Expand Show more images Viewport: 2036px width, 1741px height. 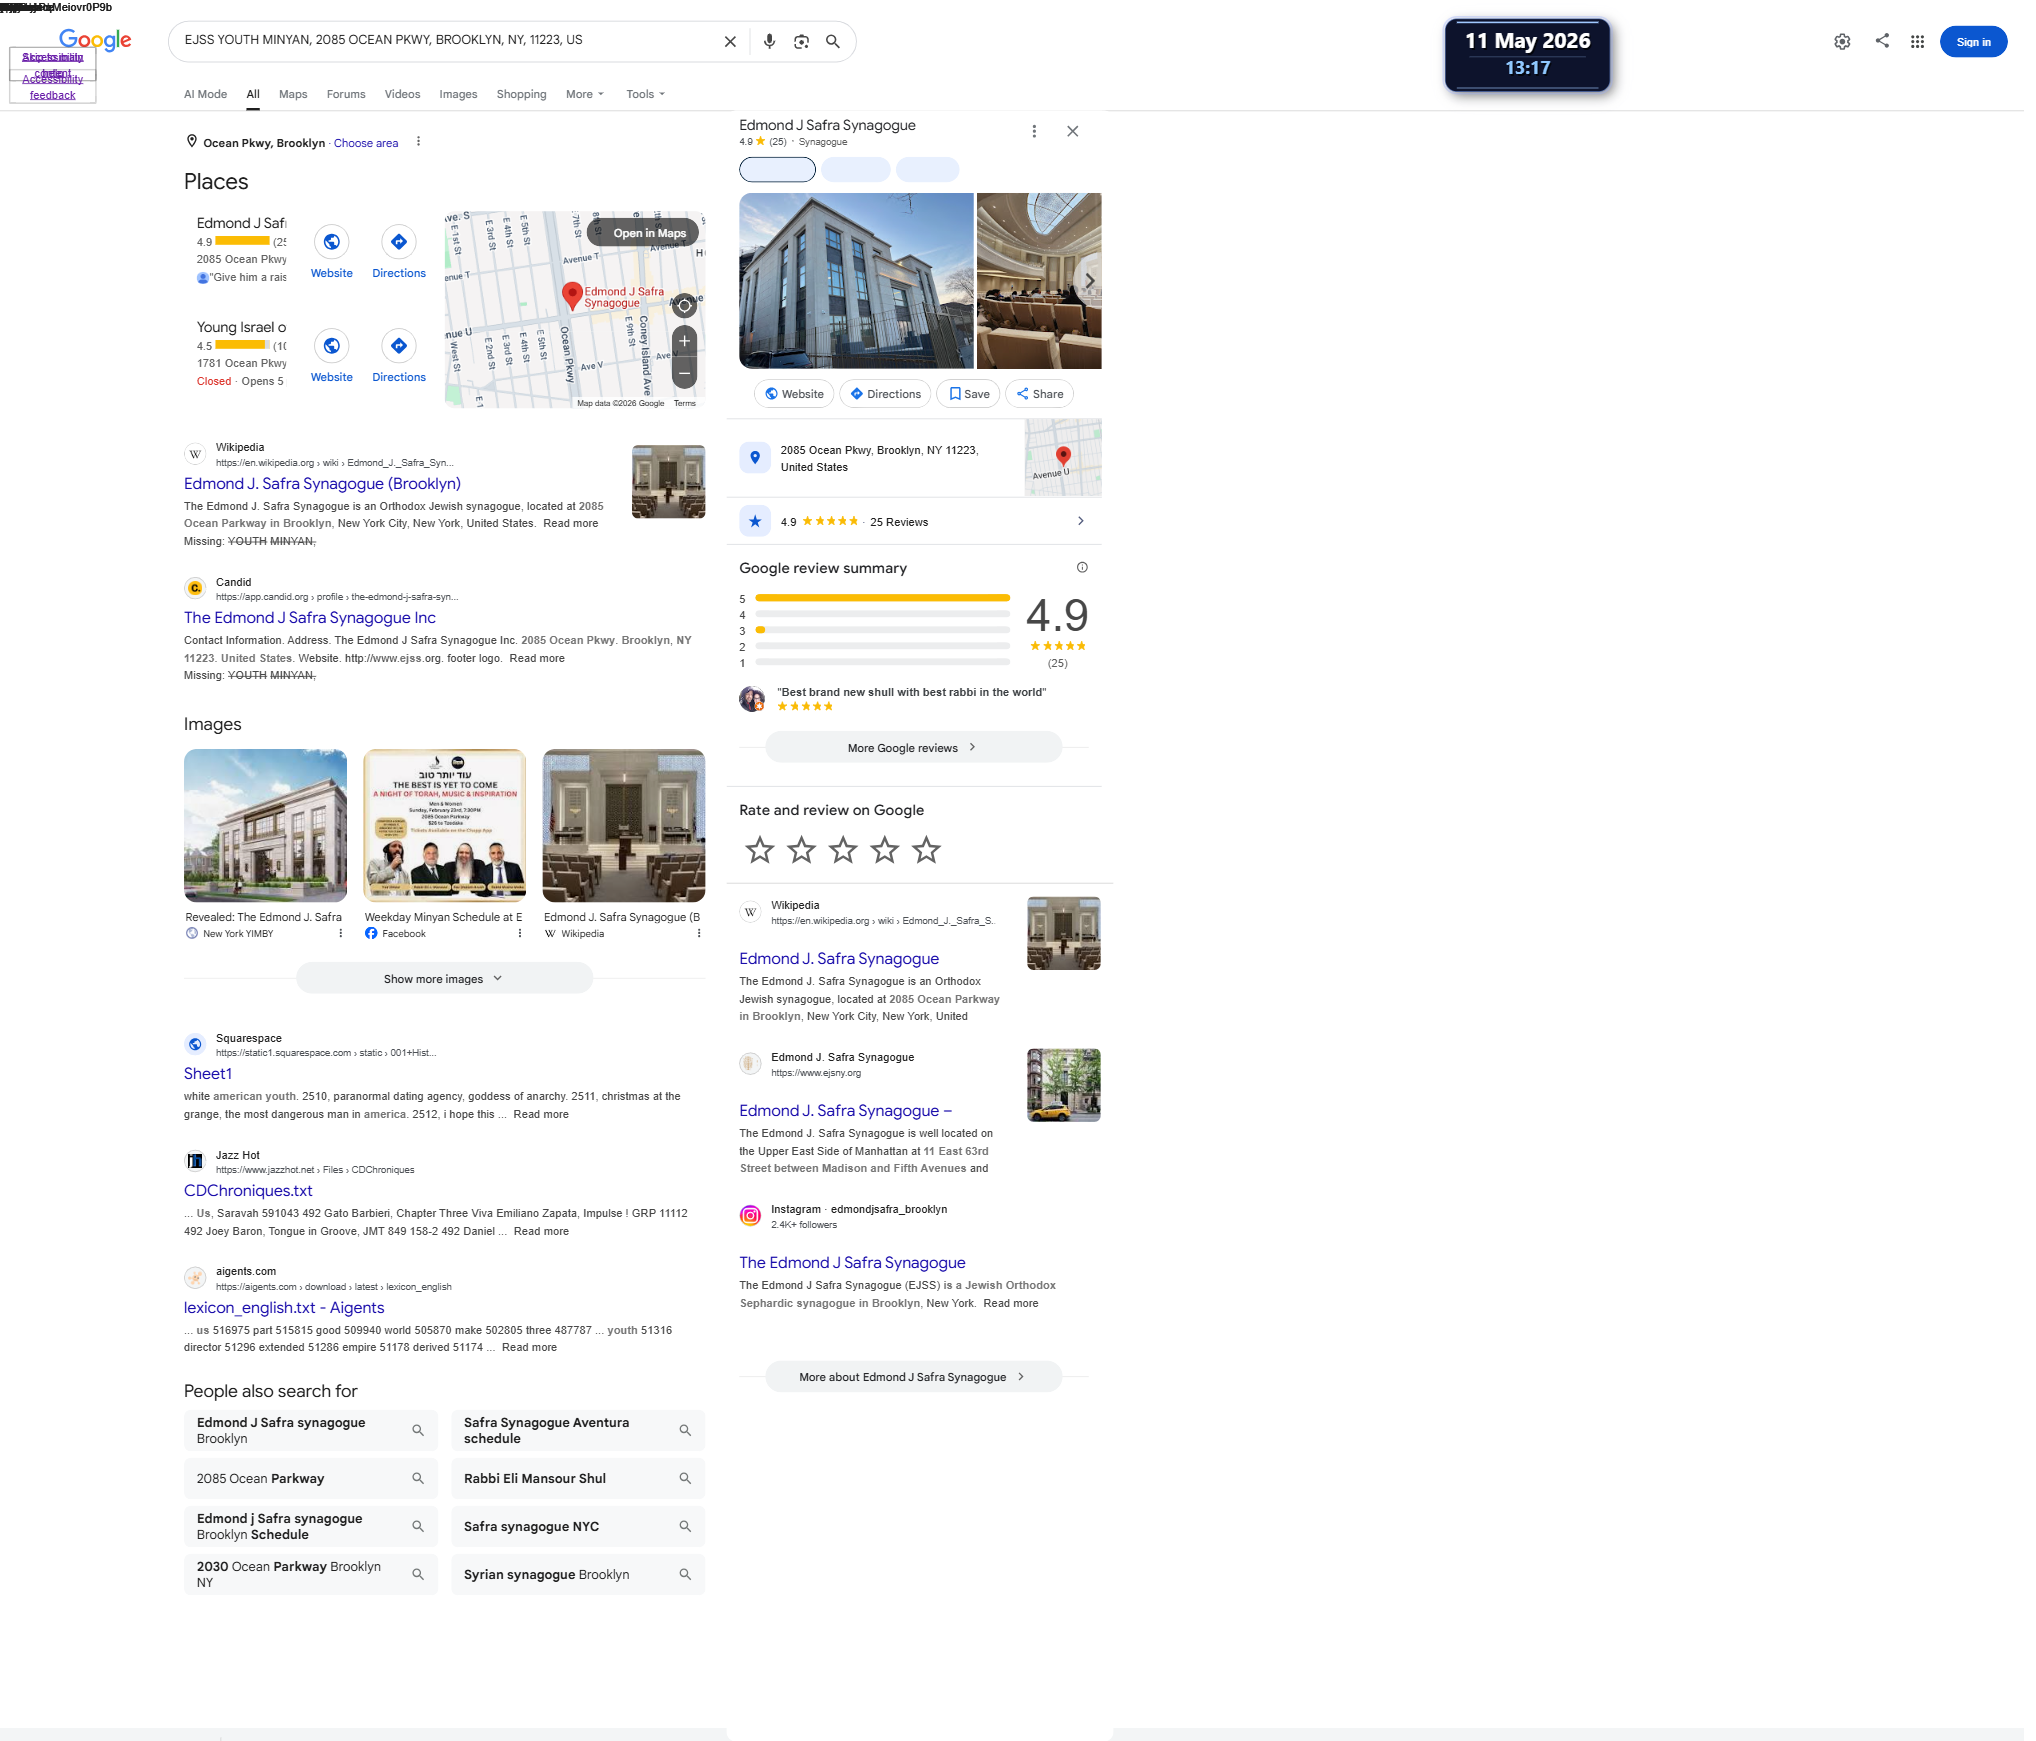(x=444, y=979)
